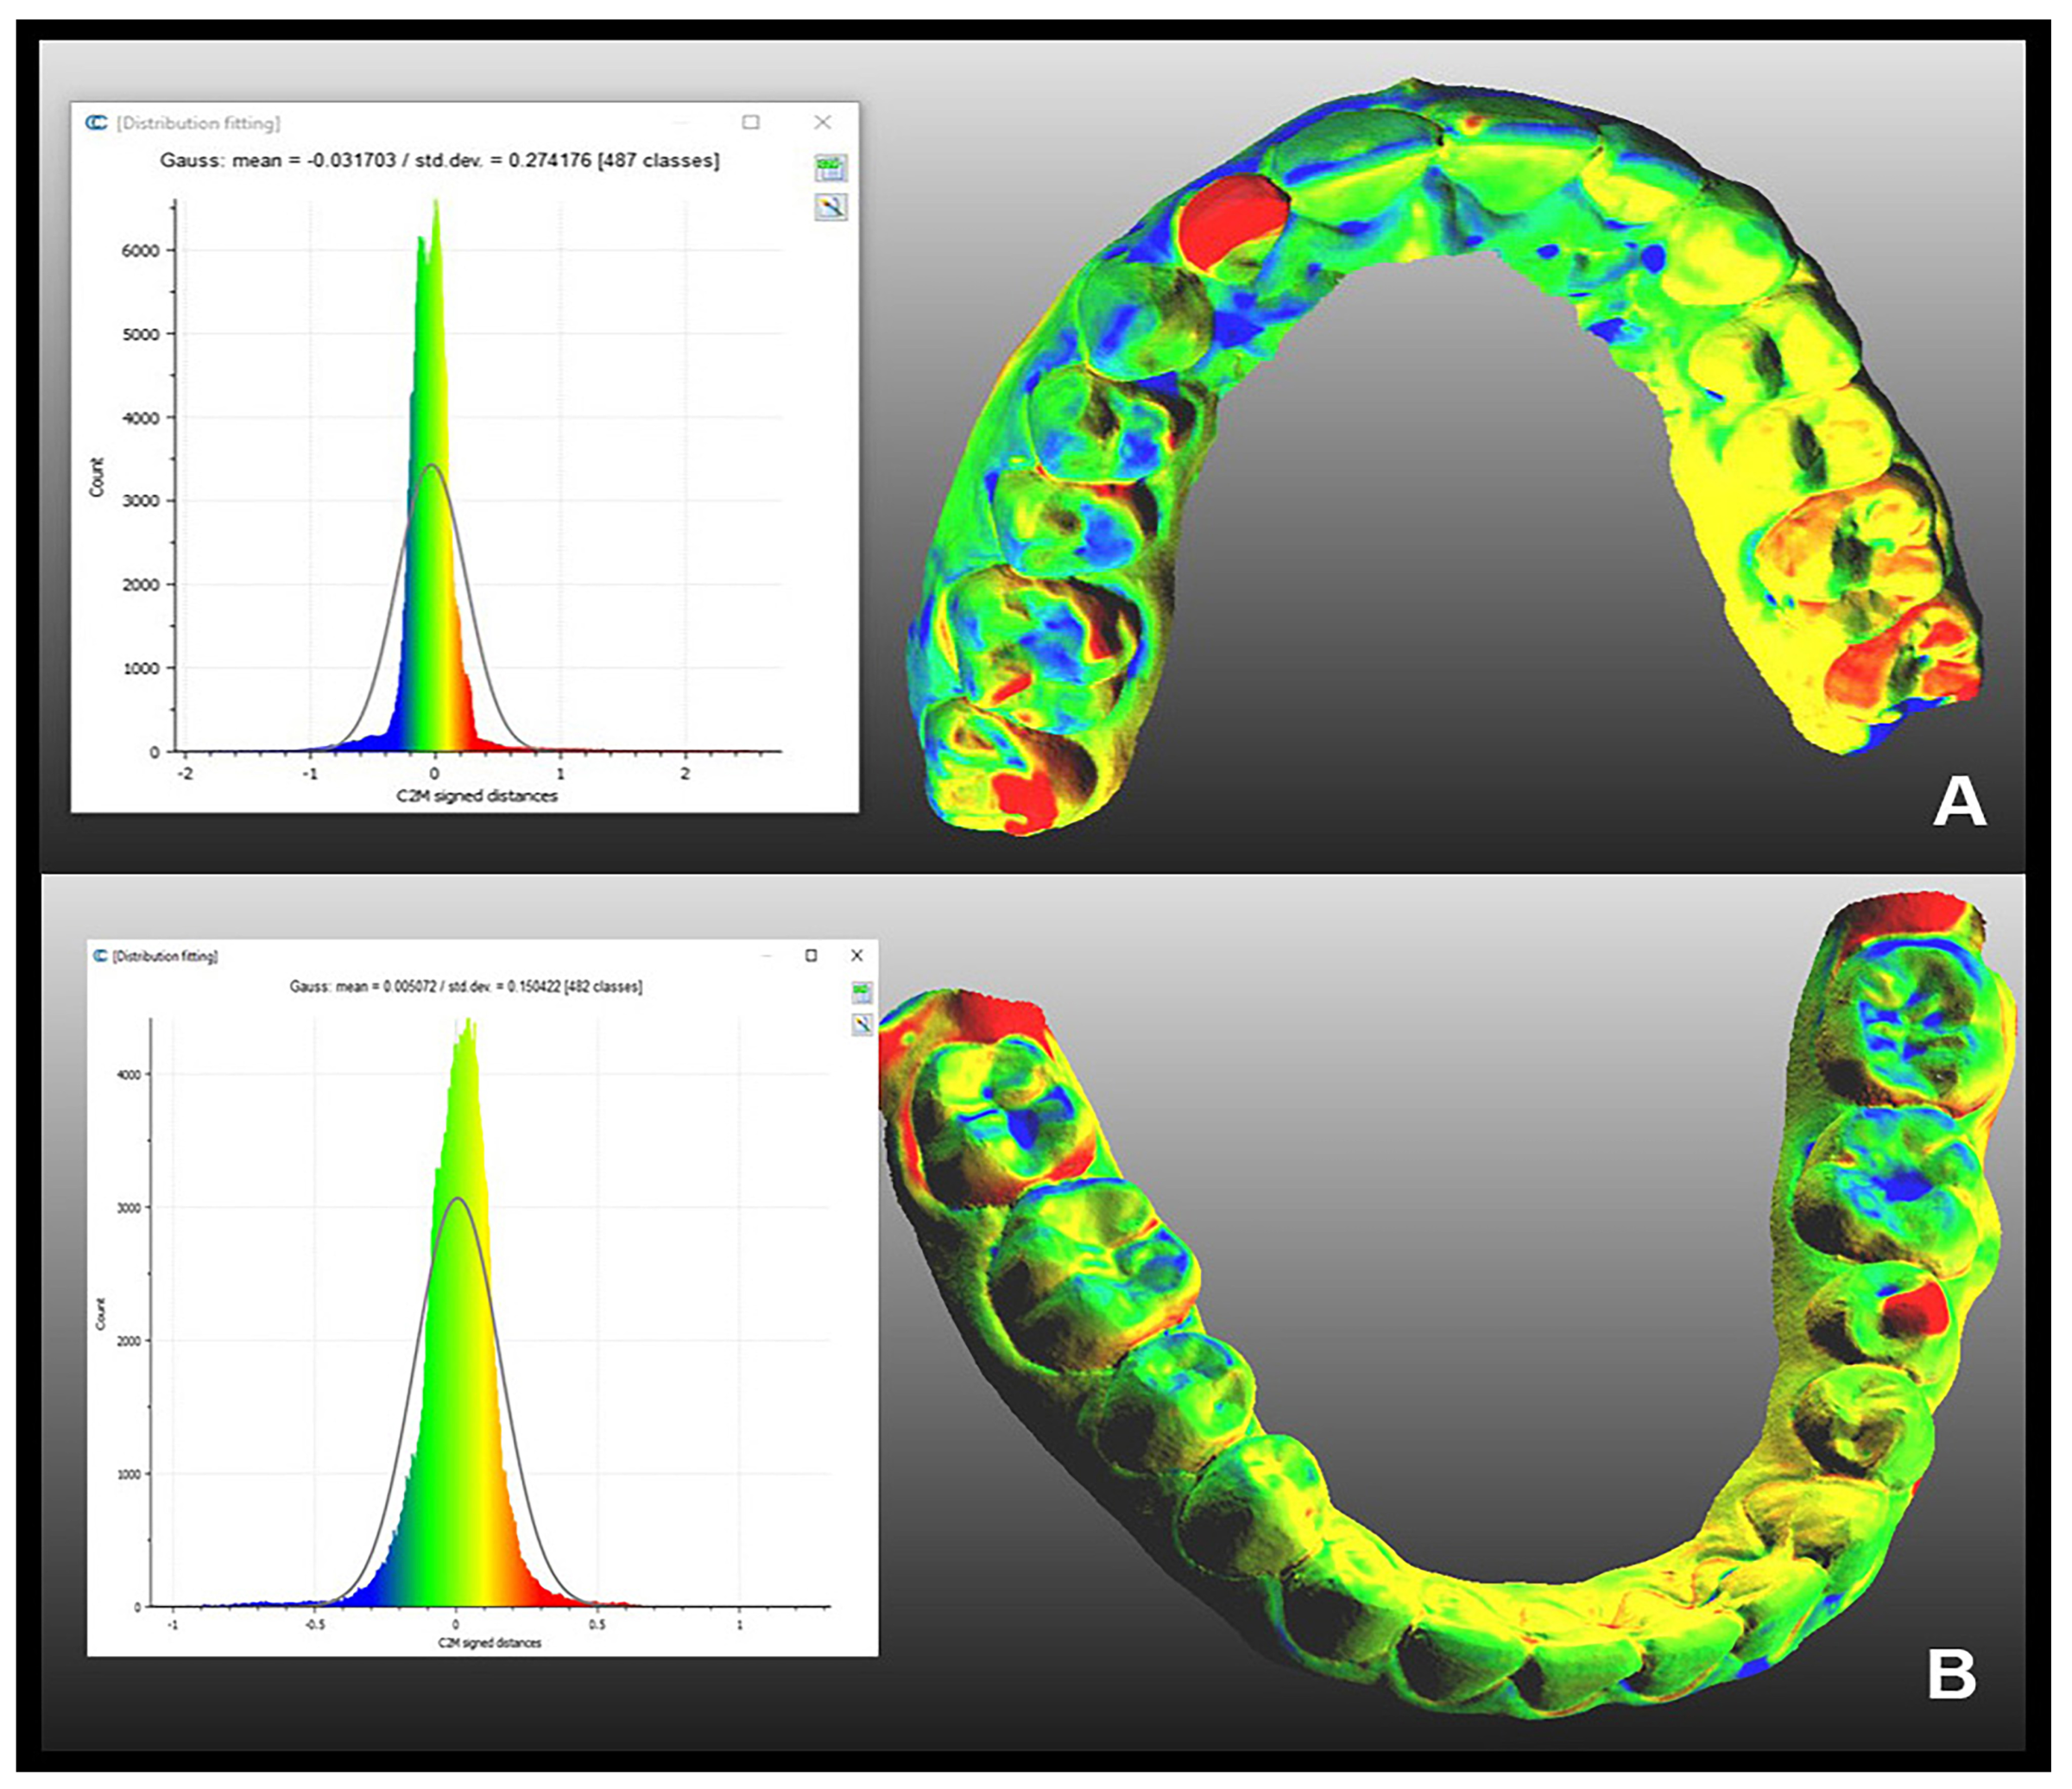The image size is (2072, 1789).
Task: Click the letter B panel label
Action: pyautogui.click(x=1951, y=1673)
